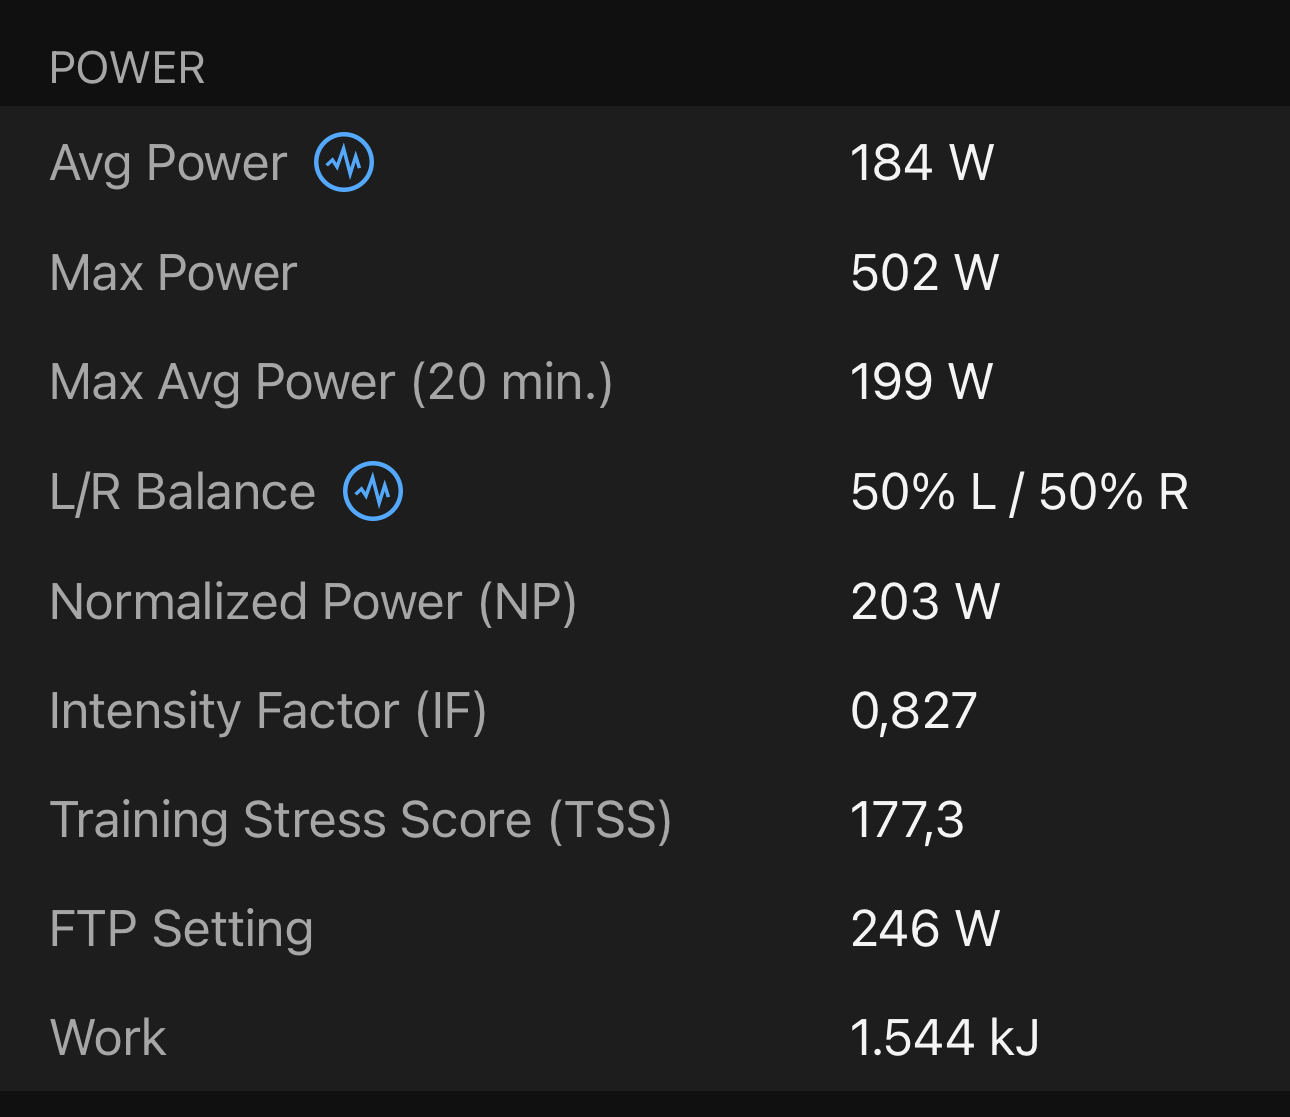Viewport: 1290px width, 1117px height.
Task: Click the Normalized Power (NP) label
Action: [313, 602]
